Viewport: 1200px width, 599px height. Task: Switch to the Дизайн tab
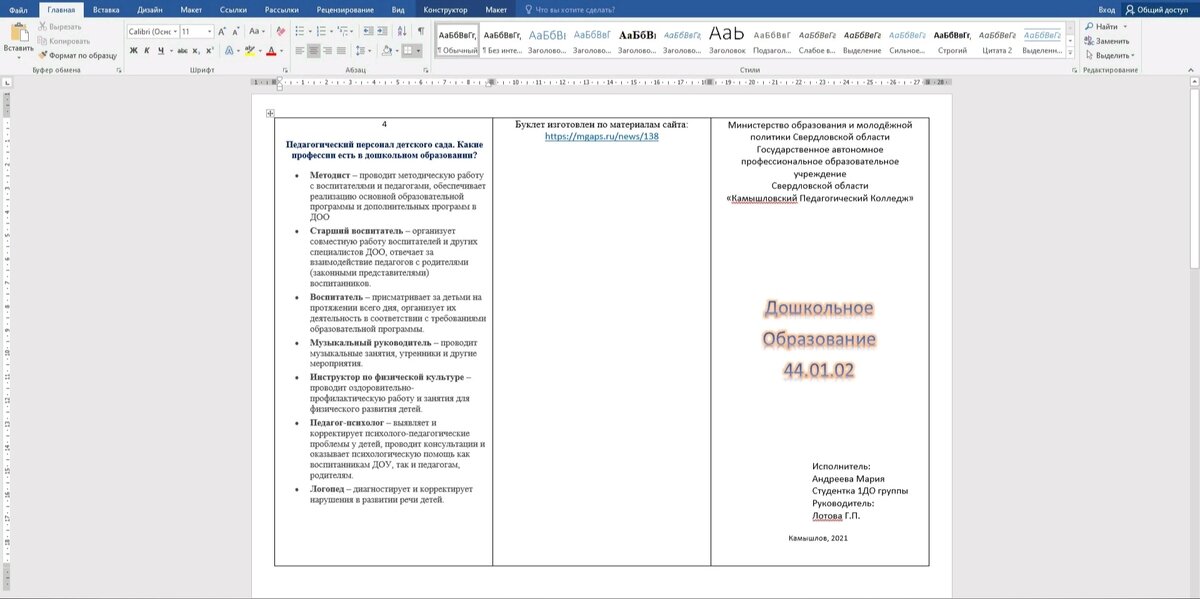[x=150, y=9]
